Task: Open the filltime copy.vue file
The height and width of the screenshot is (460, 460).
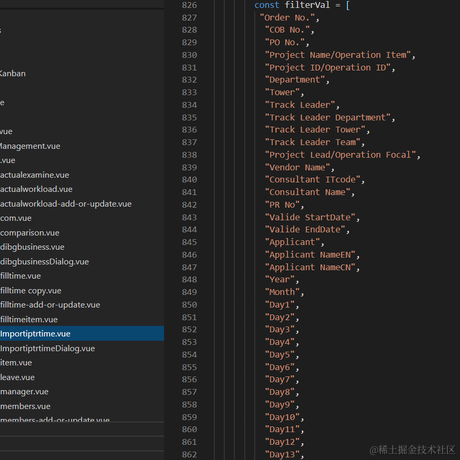Action: (31, 291)
